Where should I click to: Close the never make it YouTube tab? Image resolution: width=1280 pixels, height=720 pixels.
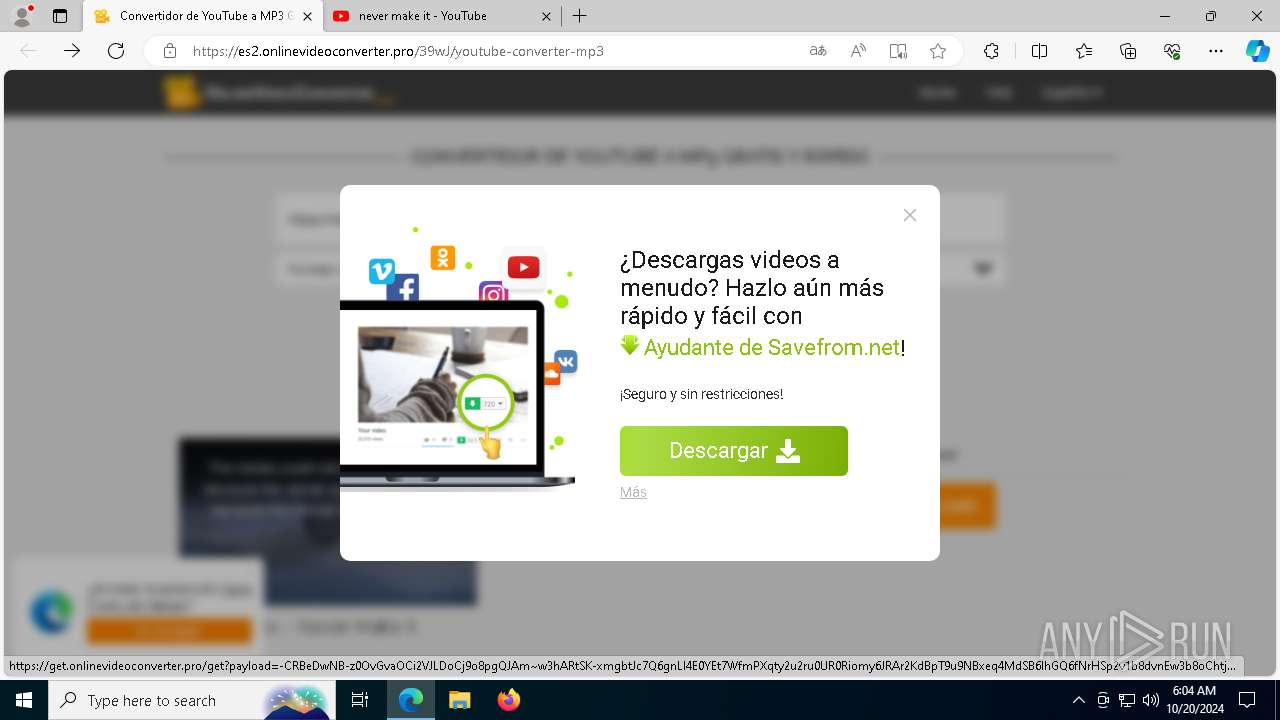[x=546, y=16]
